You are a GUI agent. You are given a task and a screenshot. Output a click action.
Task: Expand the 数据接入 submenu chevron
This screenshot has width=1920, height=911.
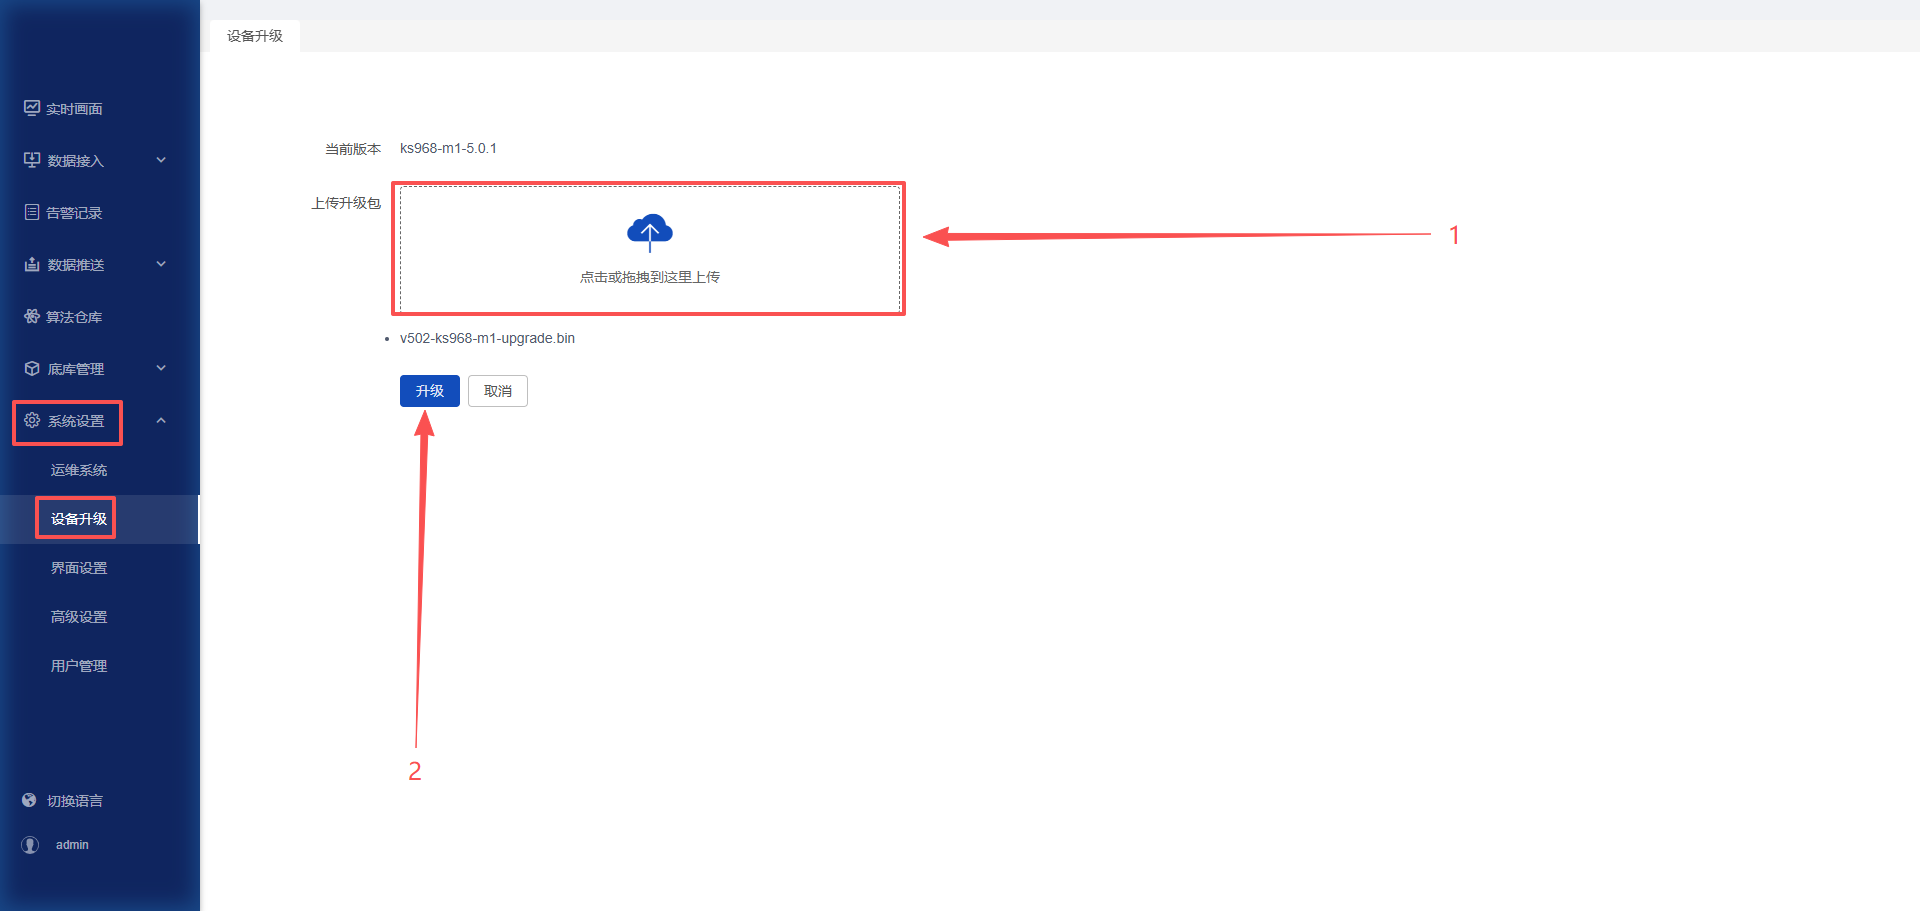click(x=161, y=160)
